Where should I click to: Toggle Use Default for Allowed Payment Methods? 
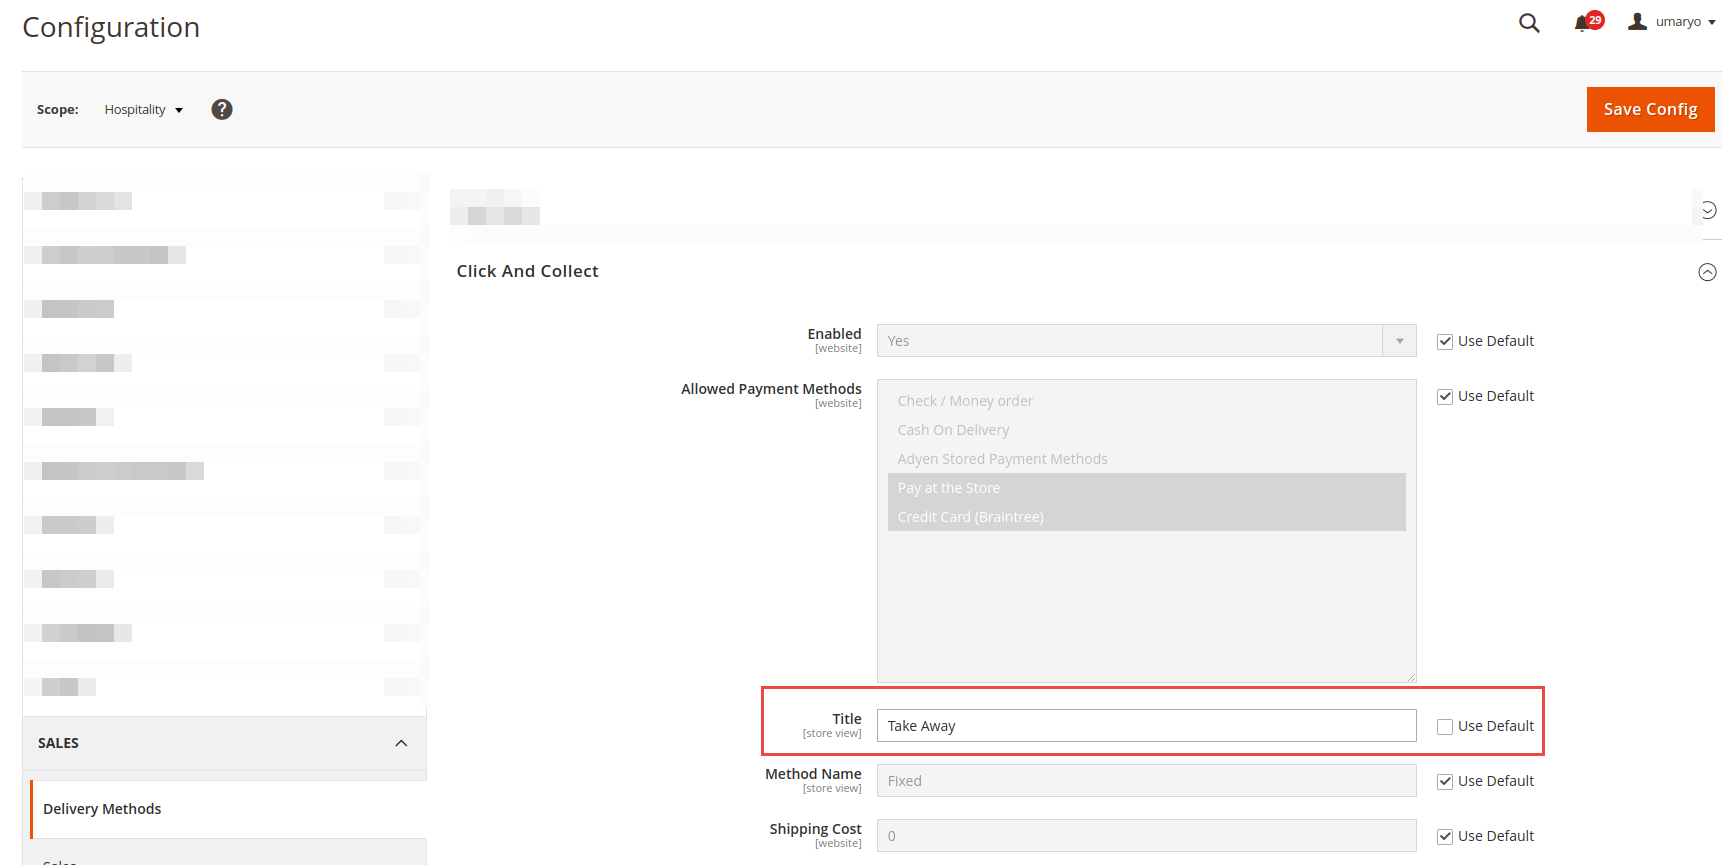click(x=1445, y=397)
